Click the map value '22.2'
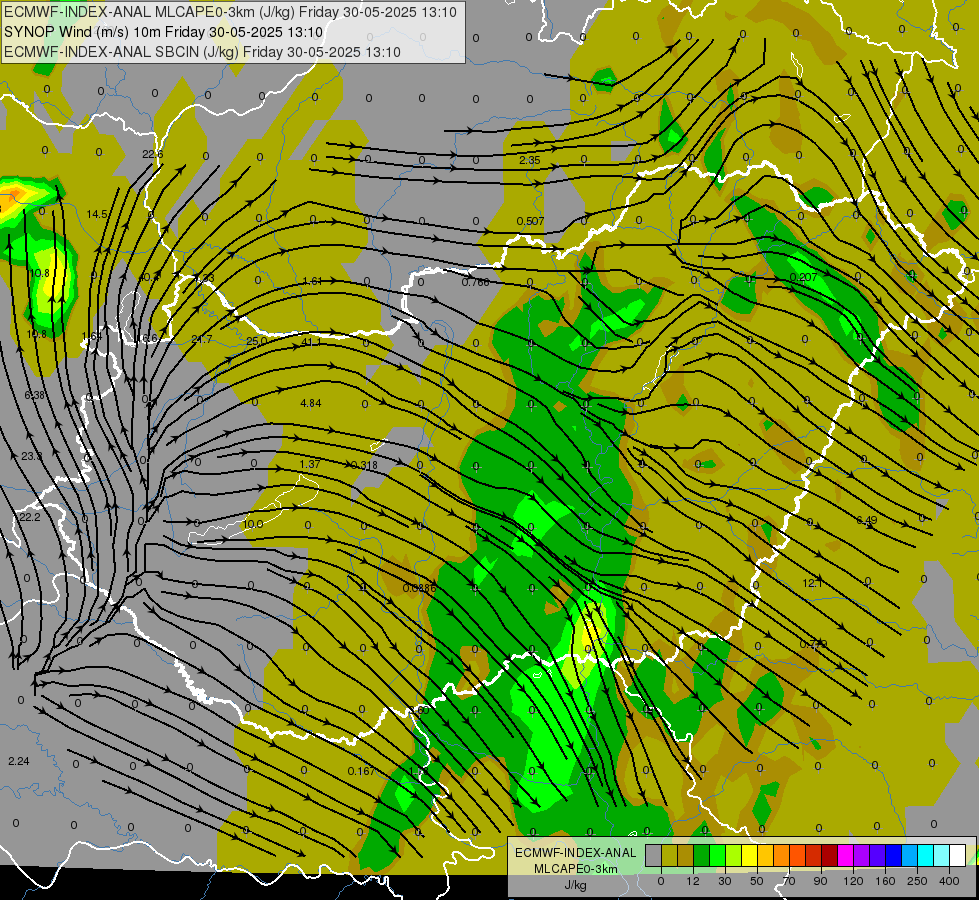 29,518
